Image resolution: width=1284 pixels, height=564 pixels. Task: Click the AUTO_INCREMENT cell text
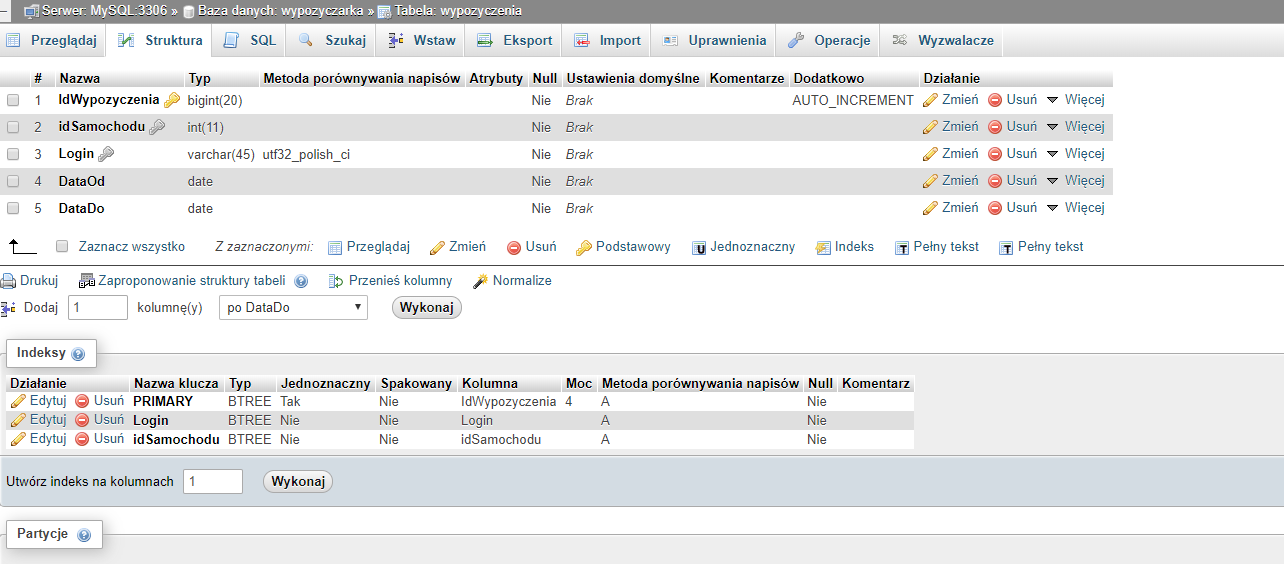(853, 100)
